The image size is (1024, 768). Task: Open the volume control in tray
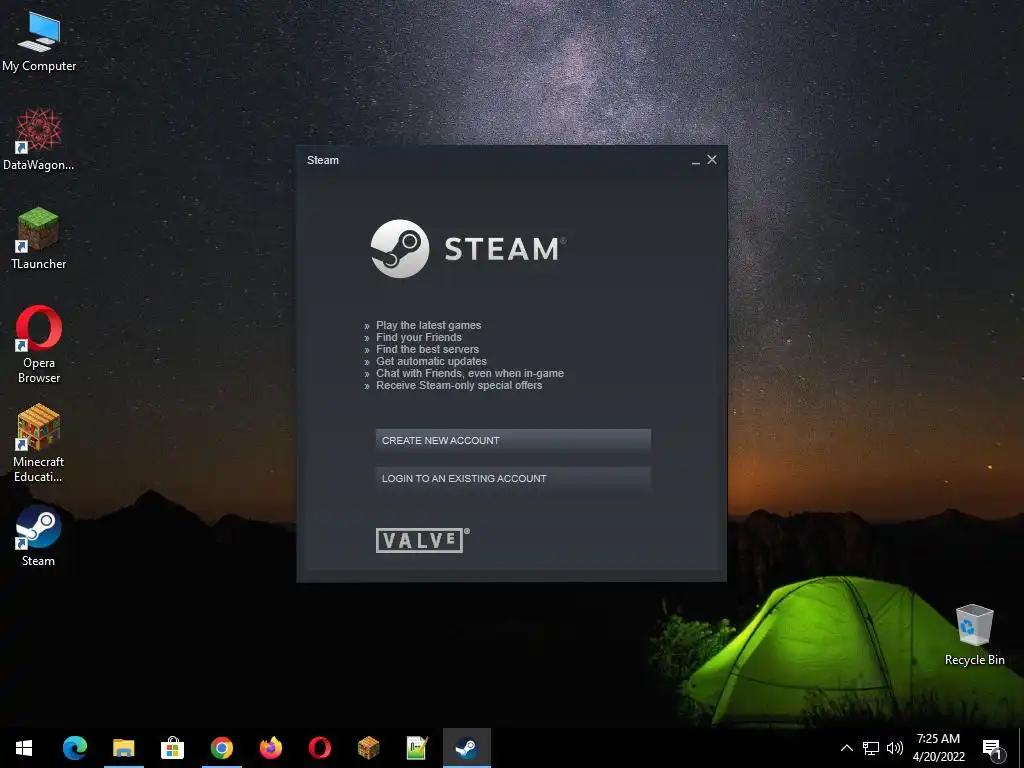tap(895, 748)
